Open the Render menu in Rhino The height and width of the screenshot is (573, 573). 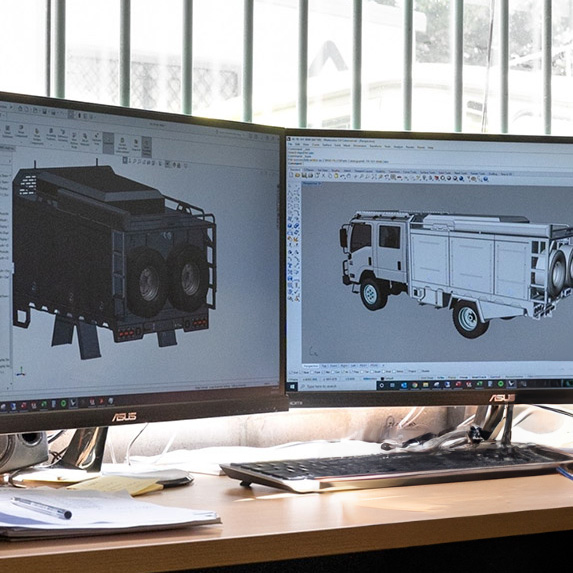click(x=410, y=147)
